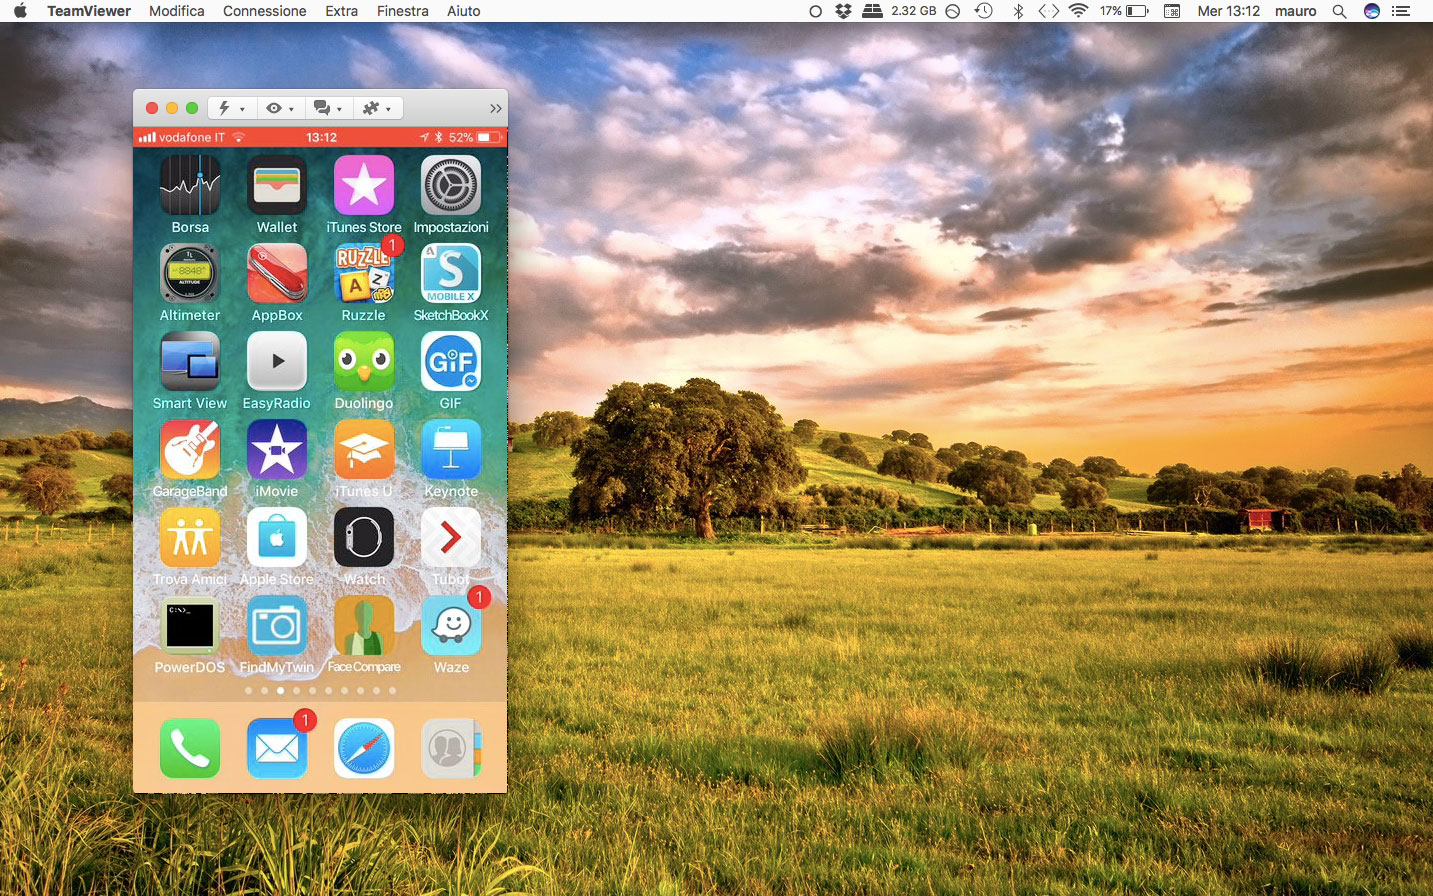The height and width of the screenshot is (896, 1433).
Task: Open the Borsa stocks app
Action: click(x=190, y=186)
